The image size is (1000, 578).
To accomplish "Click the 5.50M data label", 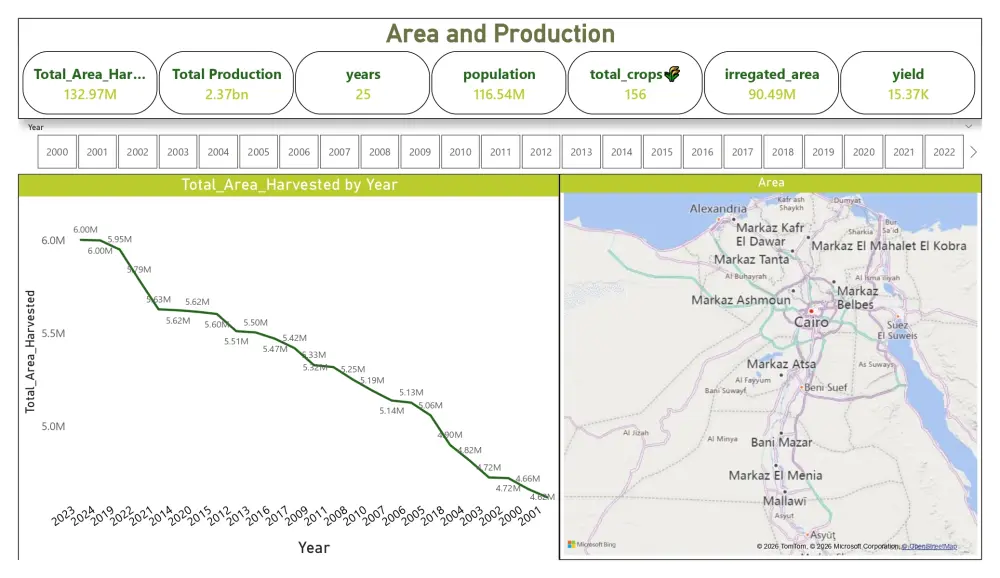I will (255, 323).
